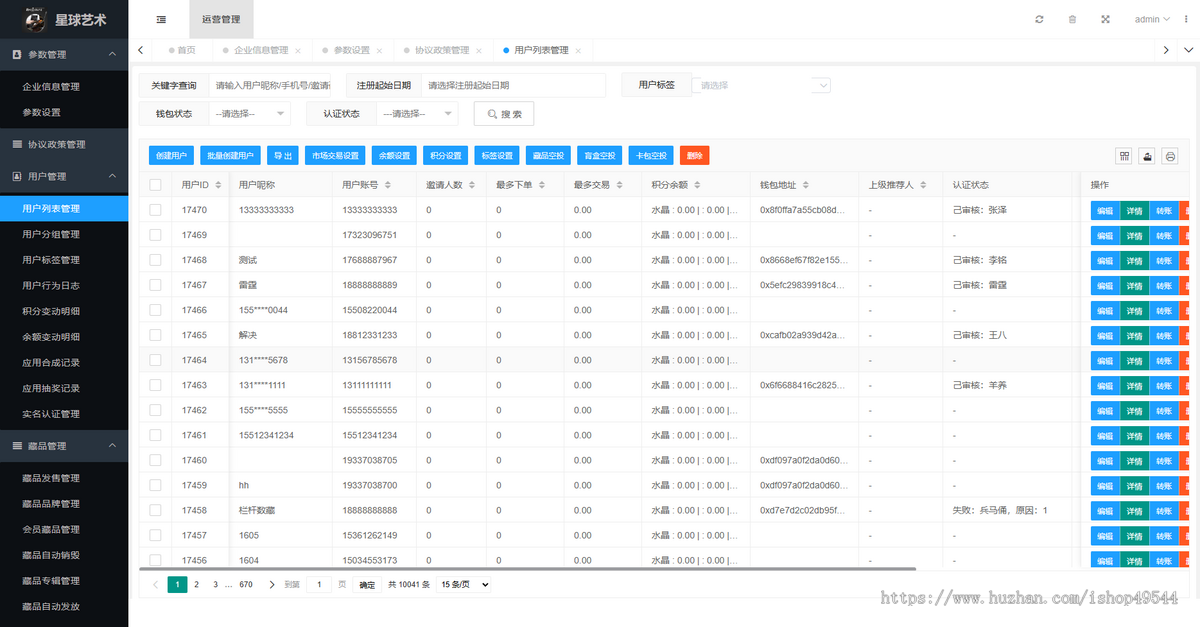Click the print icon above table
Viewport: 1200px width, 627px height.
tap(1170, 156)
